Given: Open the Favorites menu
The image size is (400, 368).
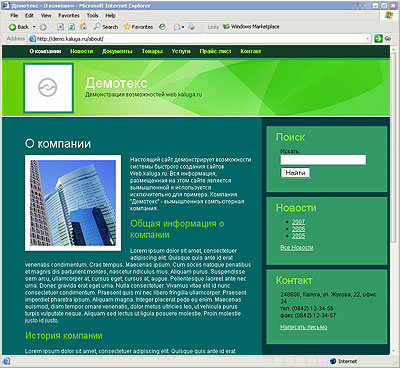Looking at the screenshot, I should [x=69, y=15].
